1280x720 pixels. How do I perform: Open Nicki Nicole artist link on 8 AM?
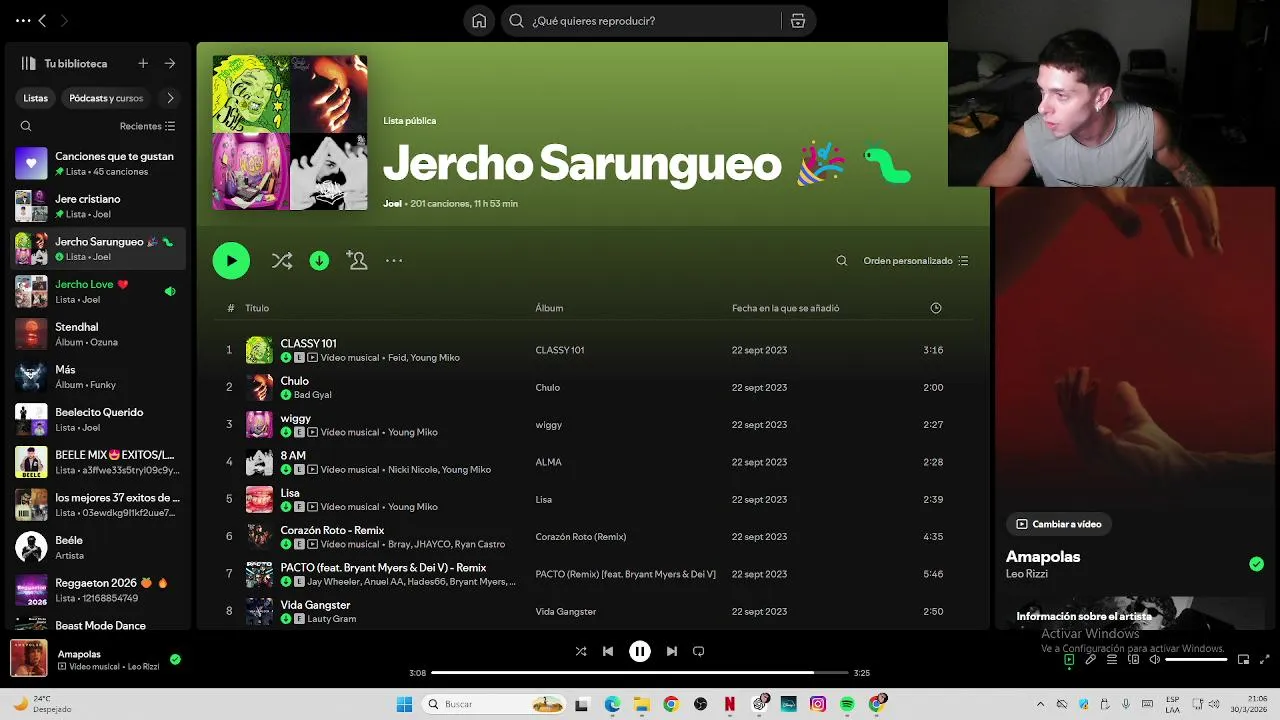(412, 470)
